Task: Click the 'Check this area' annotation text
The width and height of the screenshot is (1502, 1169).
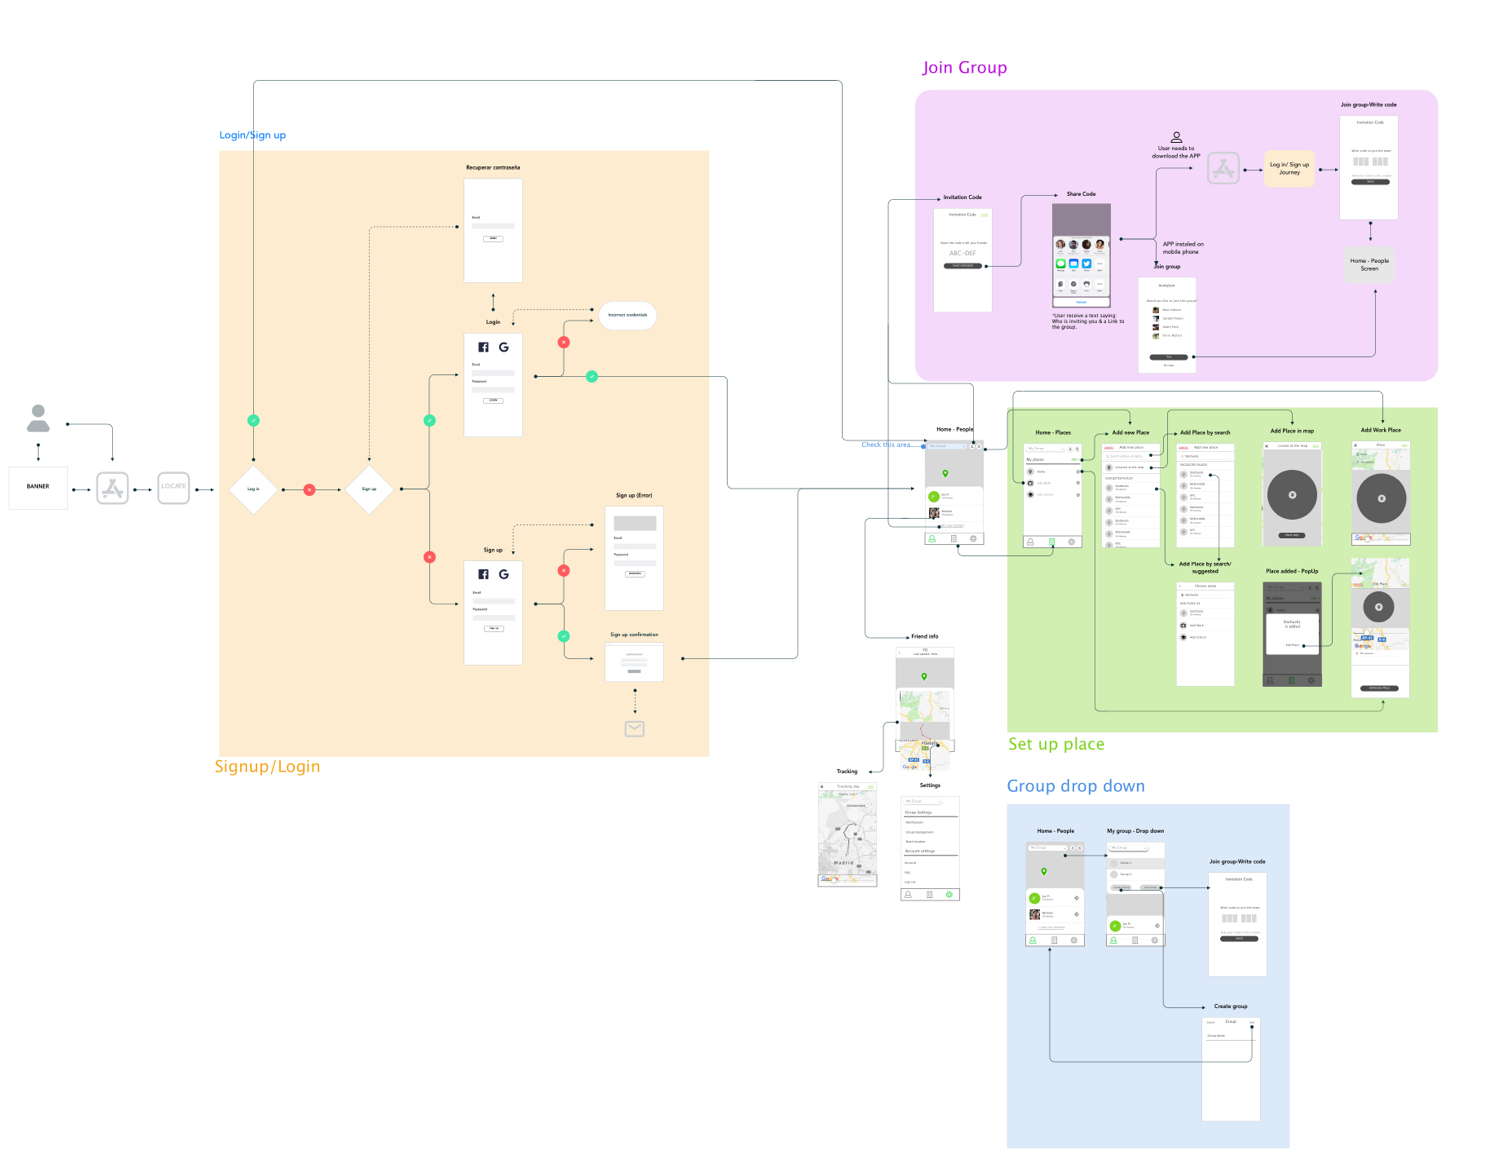Action: click(886, 445)
